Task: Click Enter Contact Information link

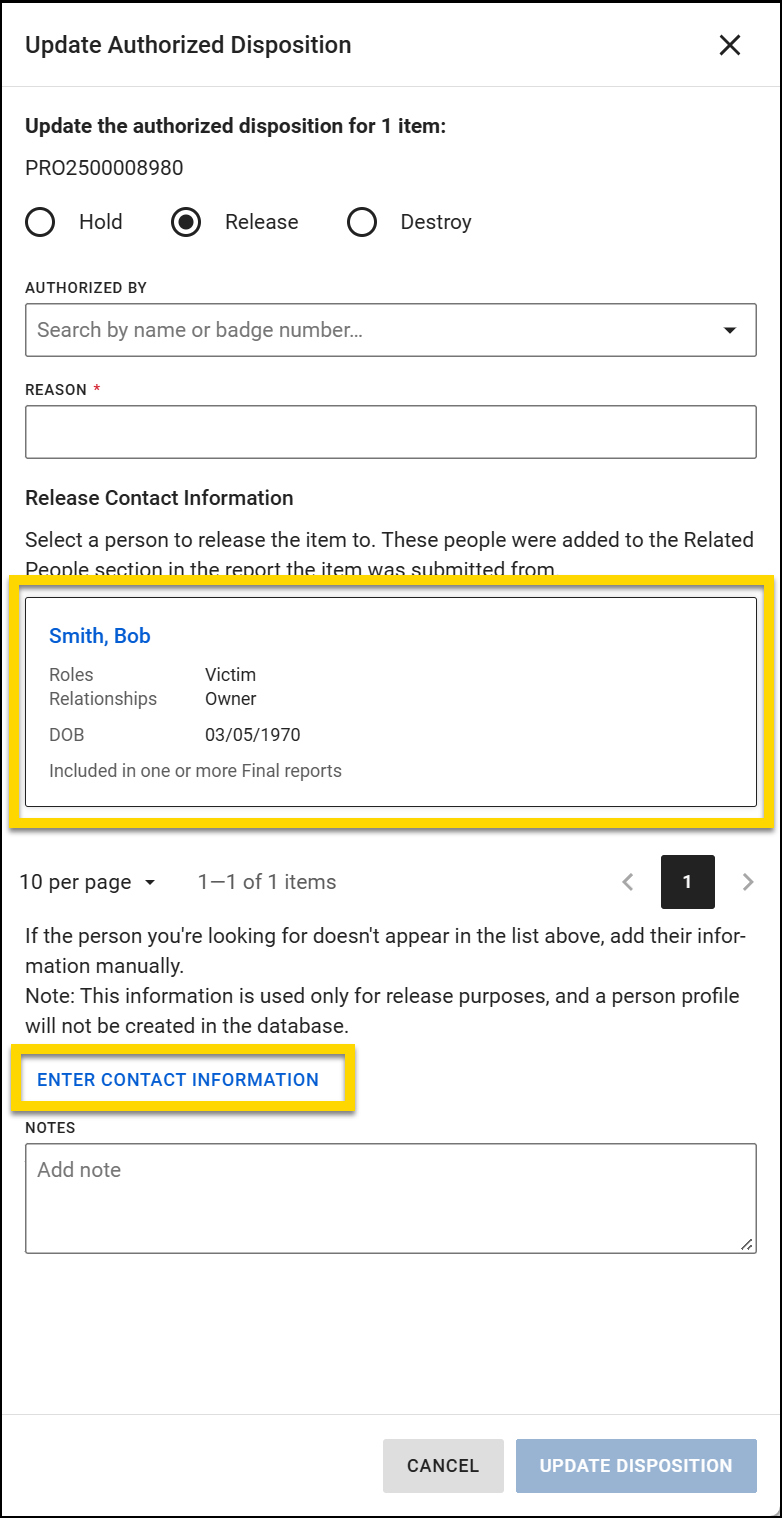Action: pos(178,1080)
